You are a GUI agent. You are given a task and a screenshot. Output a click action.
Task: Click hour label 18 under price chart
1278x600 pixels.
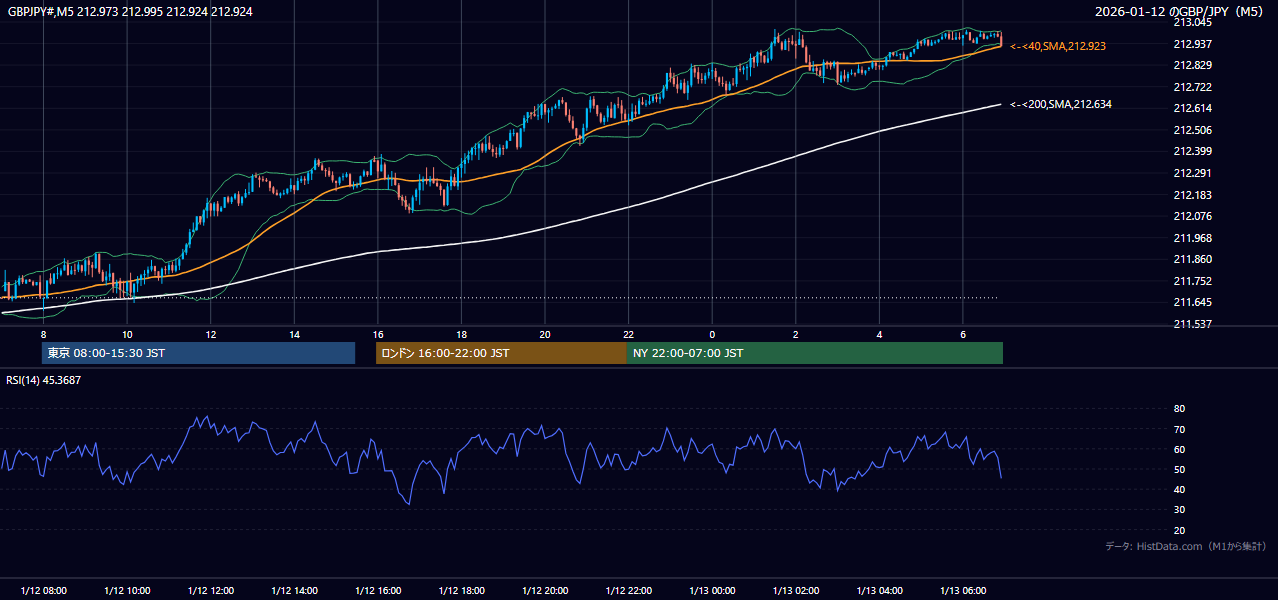461,334
